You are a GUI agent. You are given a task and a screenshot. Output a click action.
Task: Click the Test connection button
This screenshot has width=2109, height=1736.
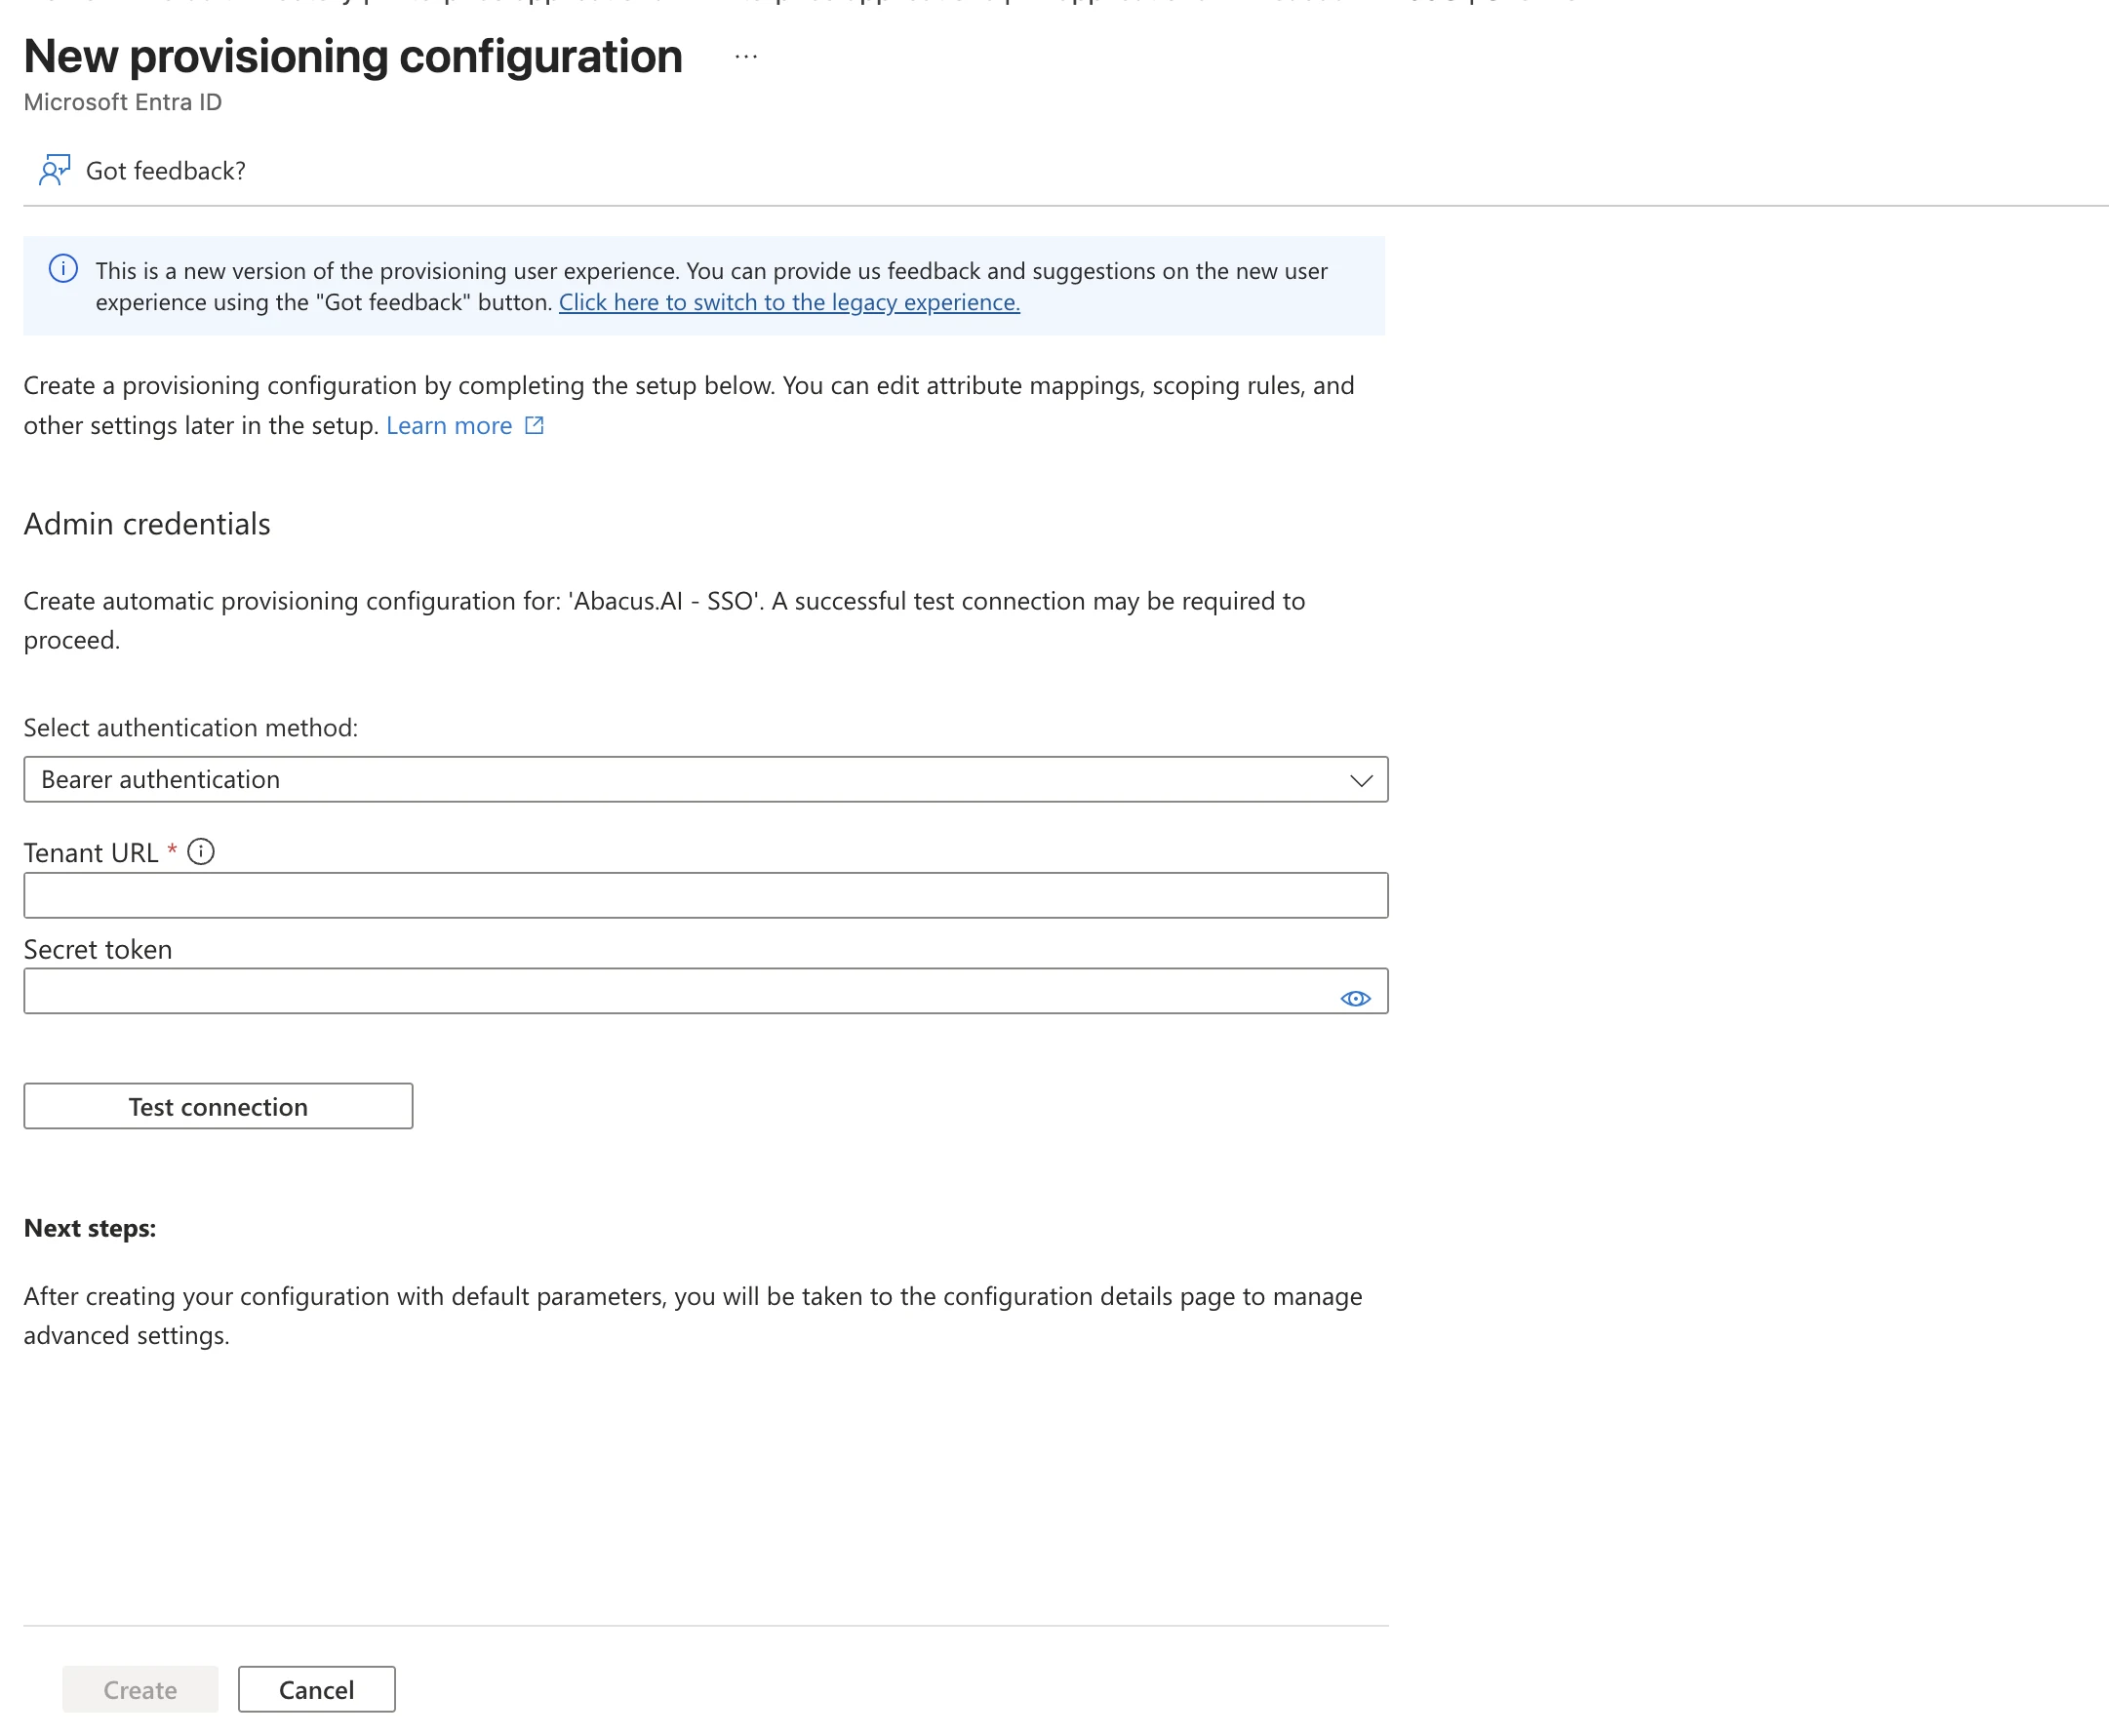(x=218, y=1106)
